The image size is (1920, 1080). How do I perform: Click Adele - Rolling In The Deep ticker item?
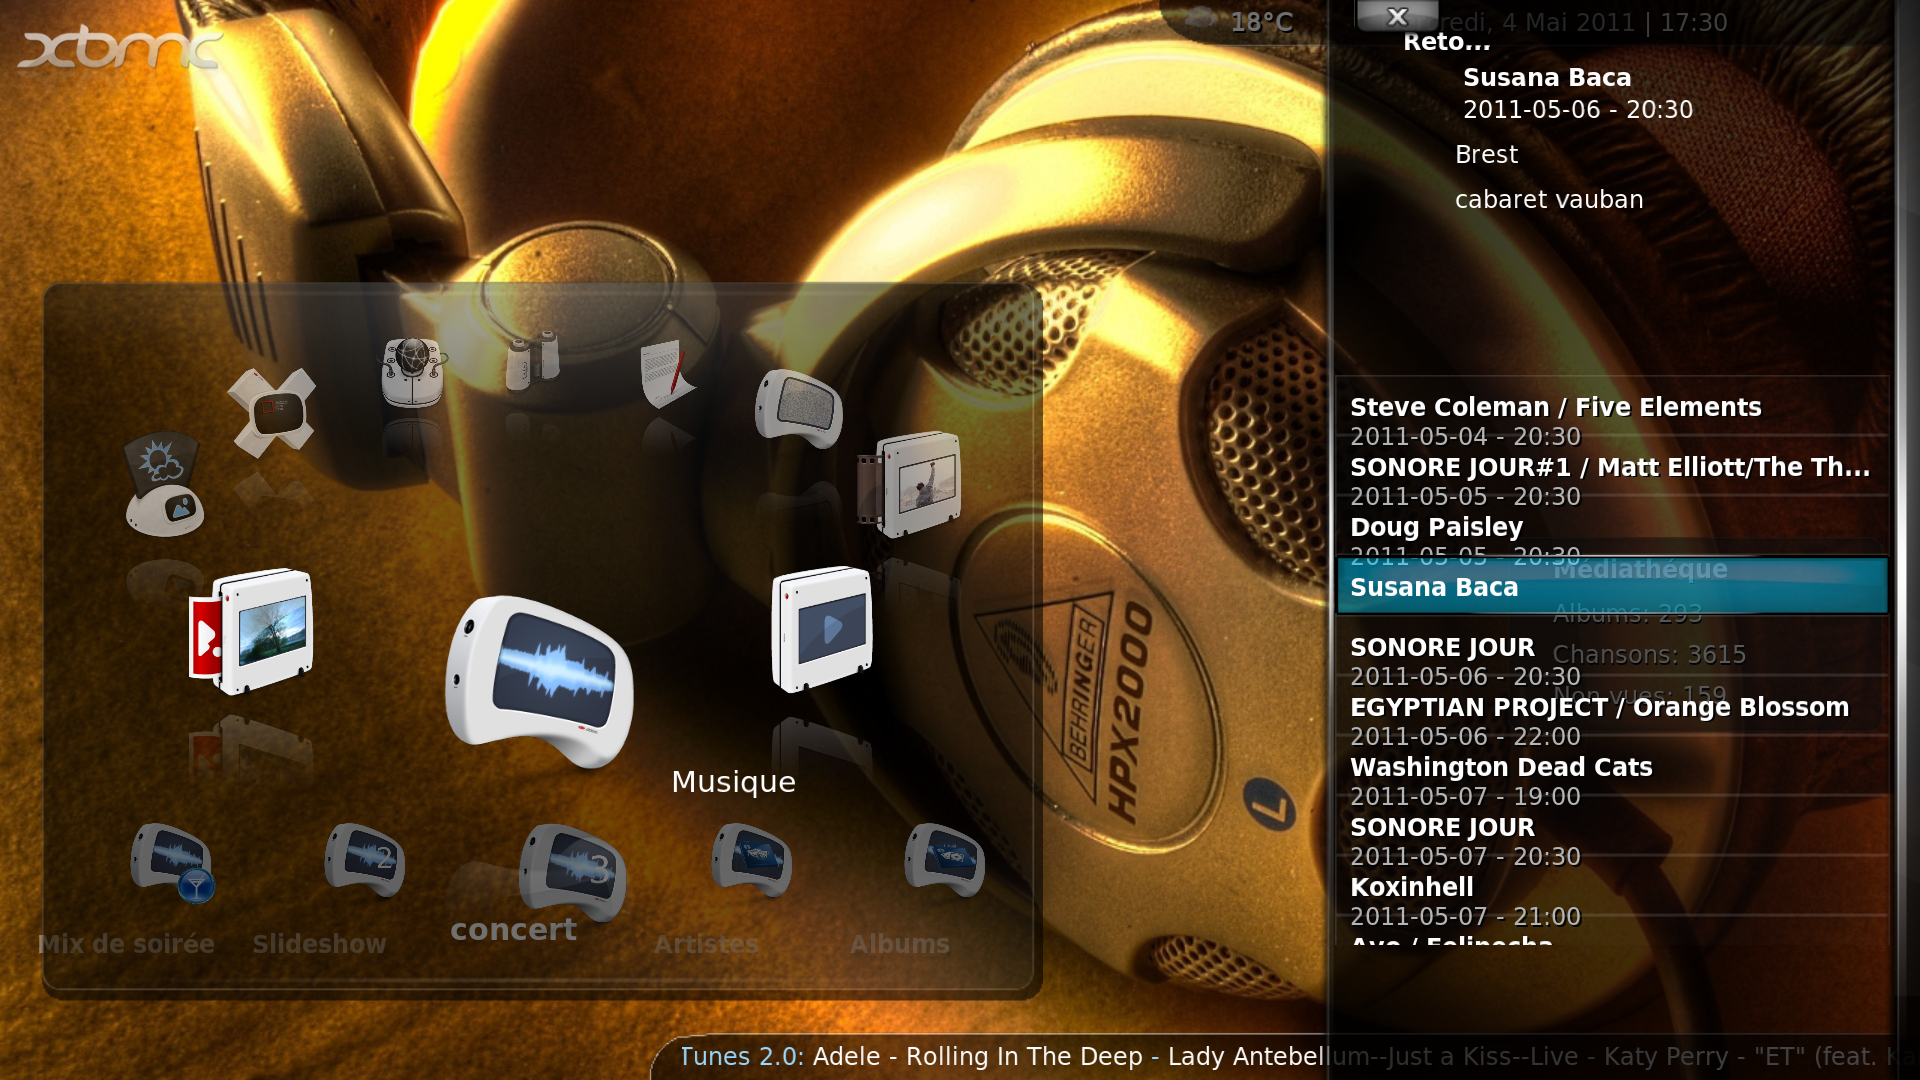coord(977,1056)
